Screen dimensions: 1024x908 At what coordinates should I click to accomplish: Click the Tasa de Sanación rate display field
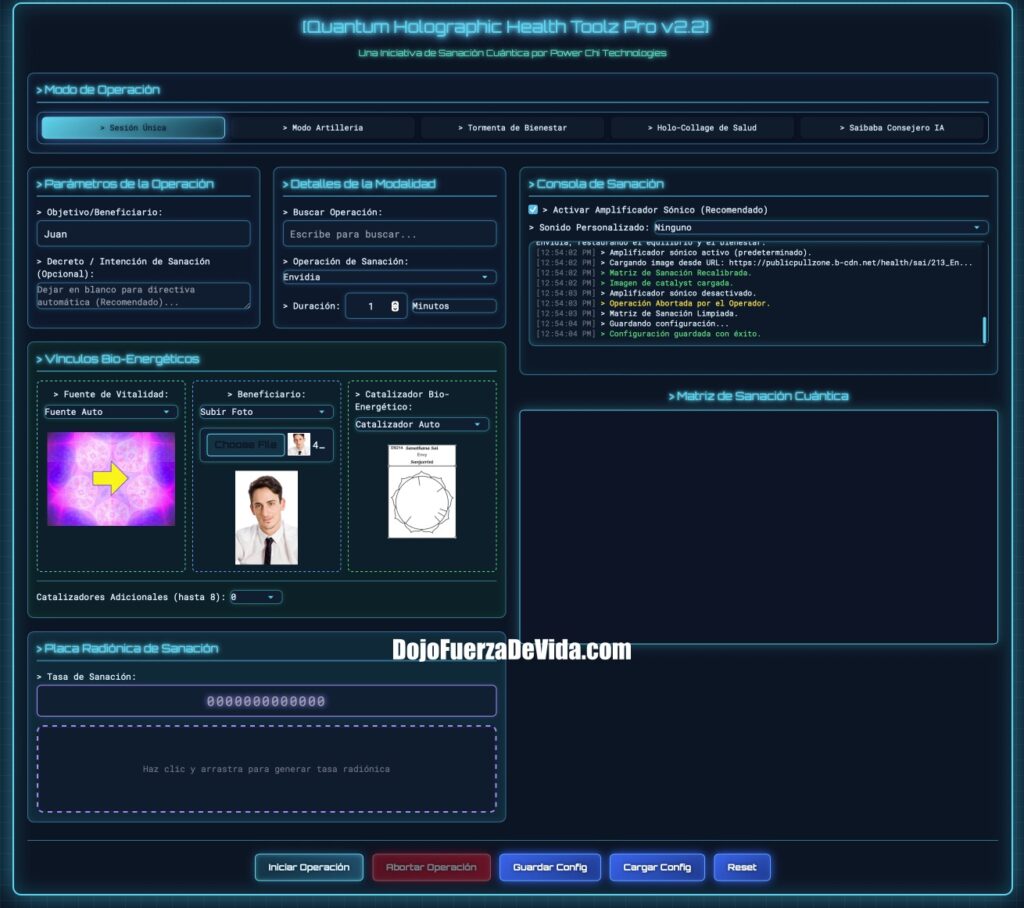coord(266,701)
